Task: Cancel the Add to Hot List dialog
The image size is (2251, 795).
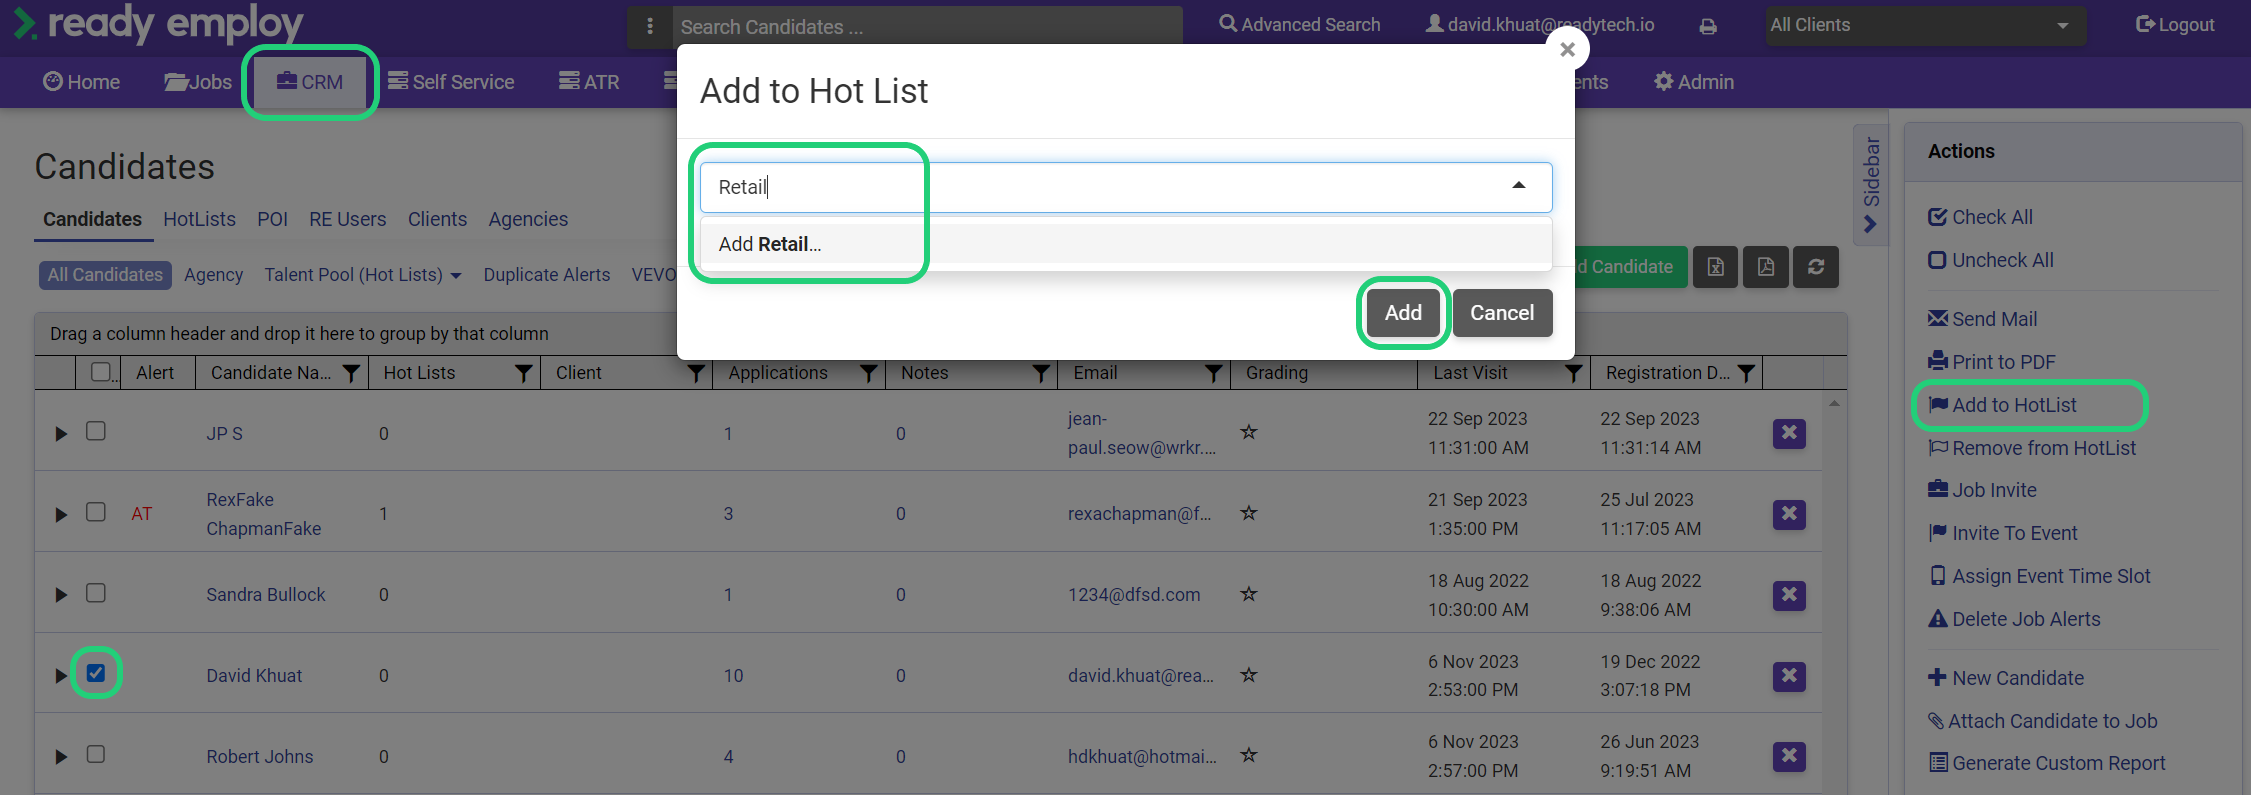Action: click(1502, 313)
